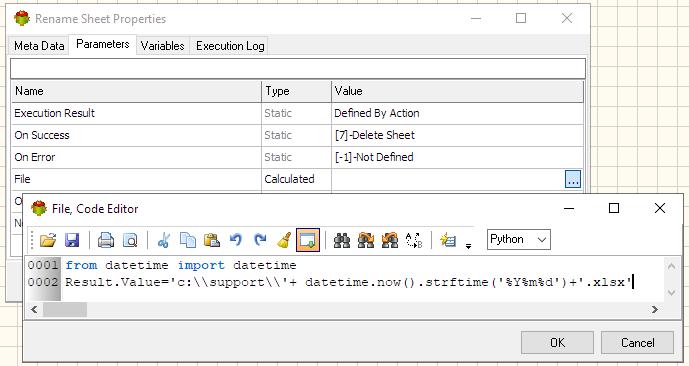Confirm the Code Editor with OK
Screen dimensions: 689x366
[x=557, y=342]
